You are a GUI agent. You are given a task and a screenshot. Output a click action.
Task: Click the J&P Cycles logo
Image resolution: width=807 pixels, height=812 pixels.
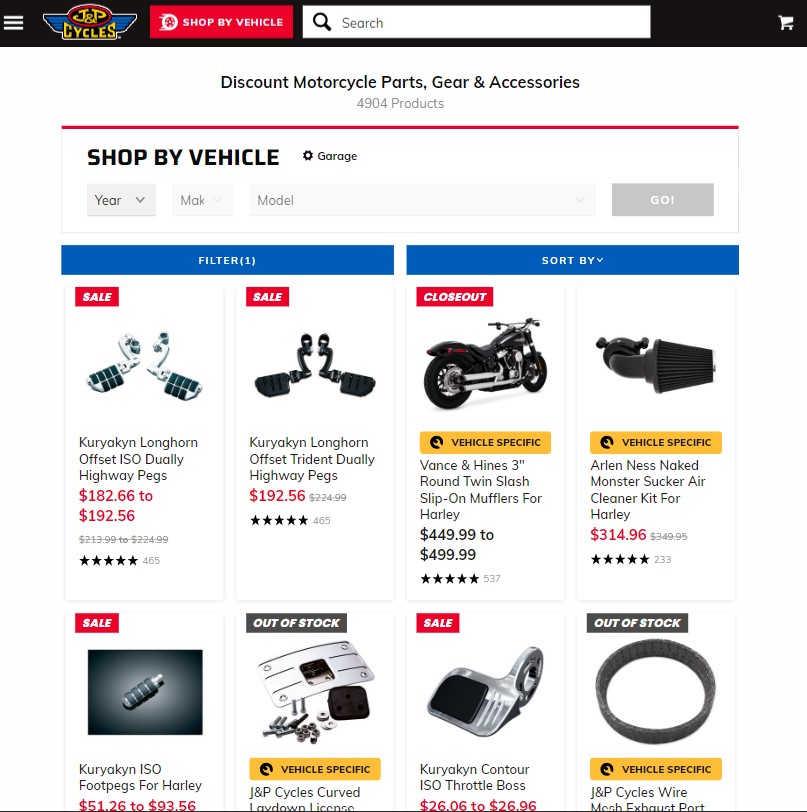[90, 22]
